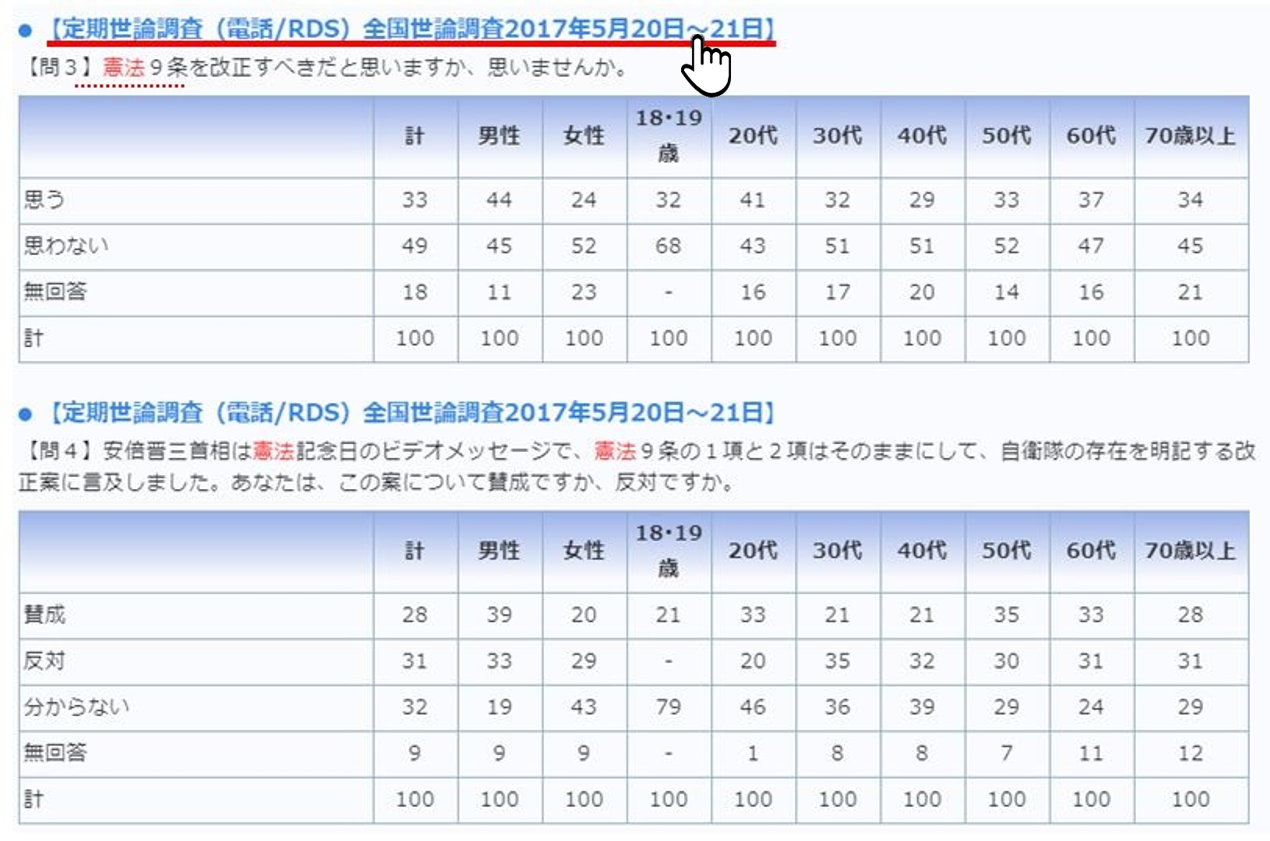This screenshot has width=1270, height=841.
Task: Click the red 憲法 keyword in 問3
Action: pos(124,70)
